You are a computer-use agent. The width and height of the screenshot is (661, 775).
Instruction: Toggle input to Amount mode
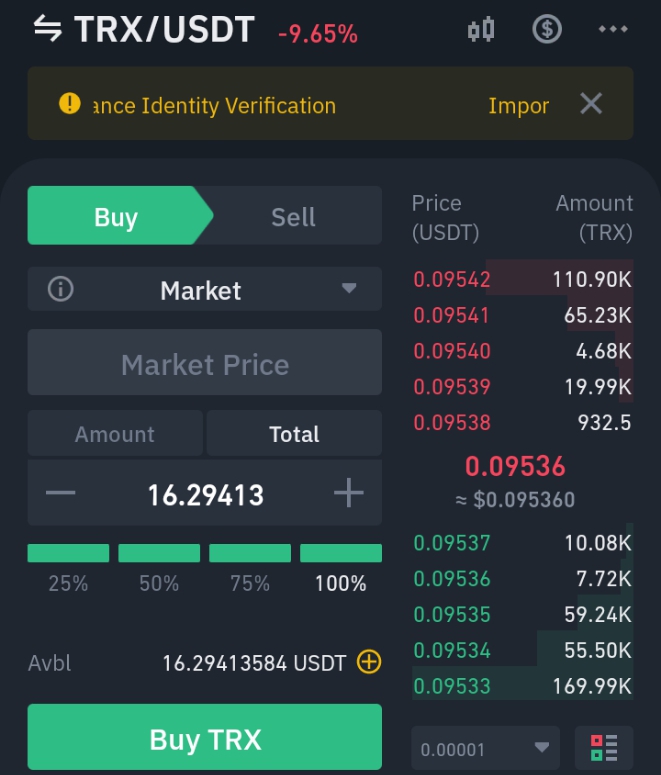pos(115,433)
